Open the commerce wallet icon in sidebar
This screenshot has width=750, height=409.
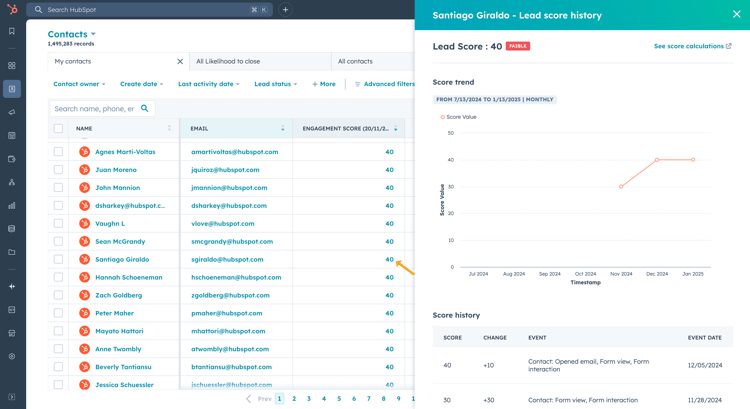12,159
